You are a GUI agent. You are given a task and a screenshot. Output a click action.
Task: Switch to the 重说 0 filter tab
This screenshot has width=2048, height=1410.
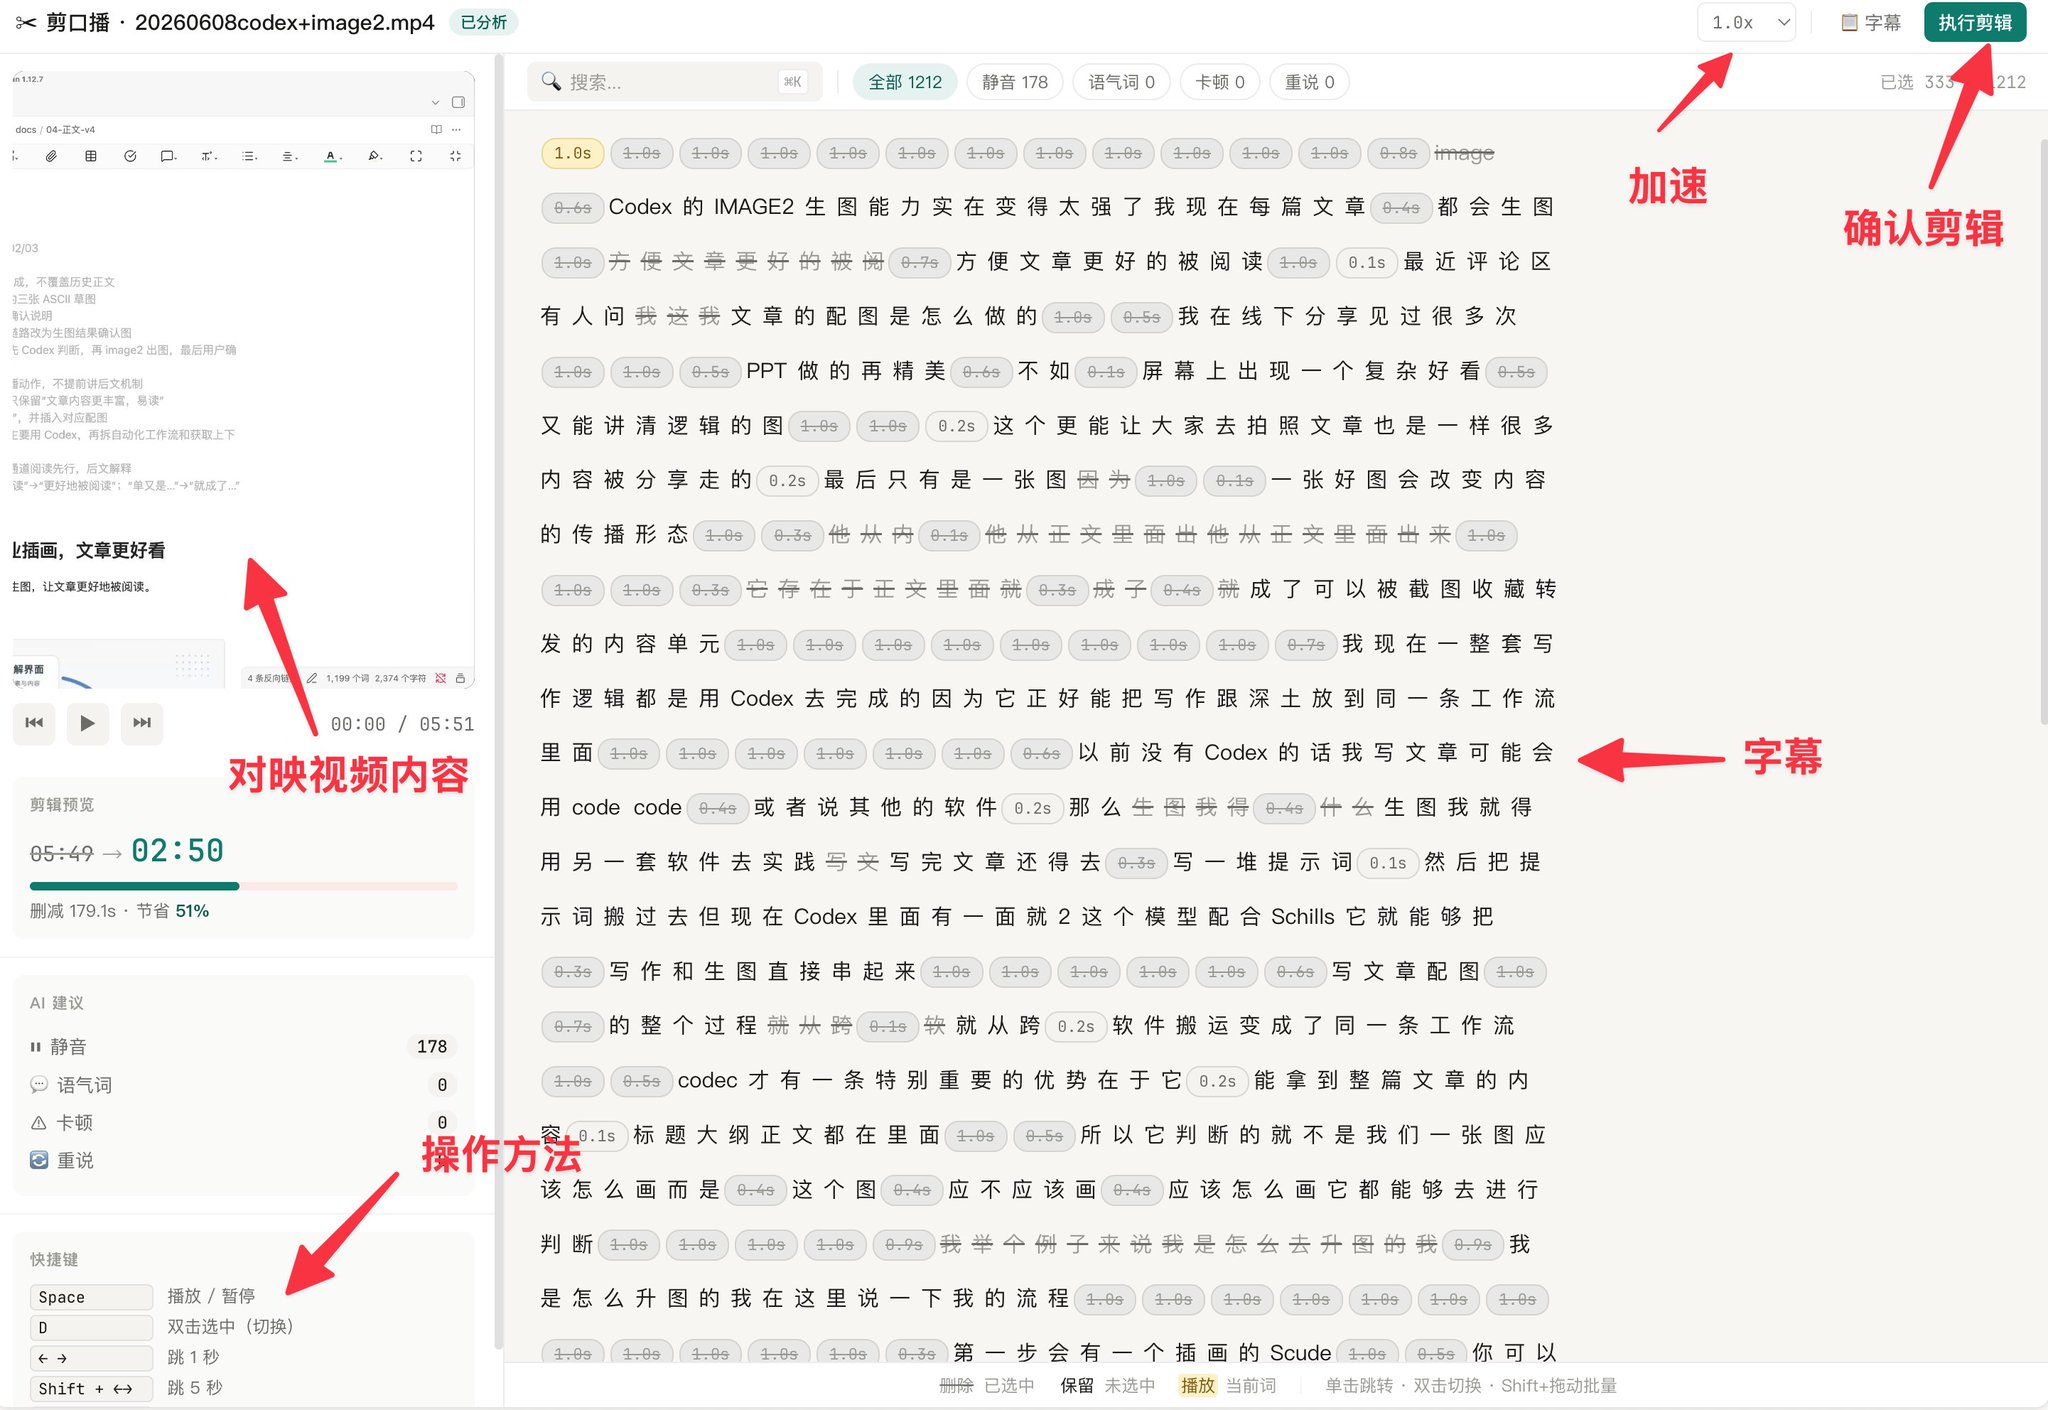coord(1309,82)
